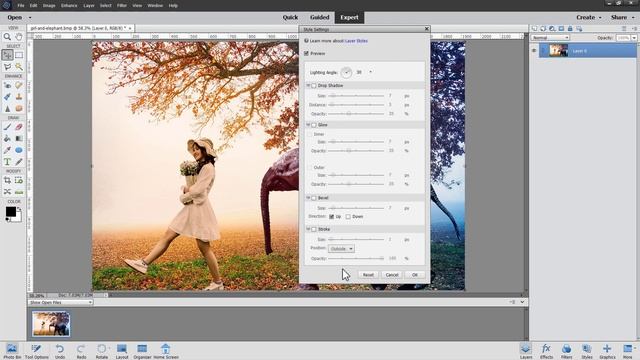
Task: Select the Color Picker eyedropper tool
Action: pos(7,150)
